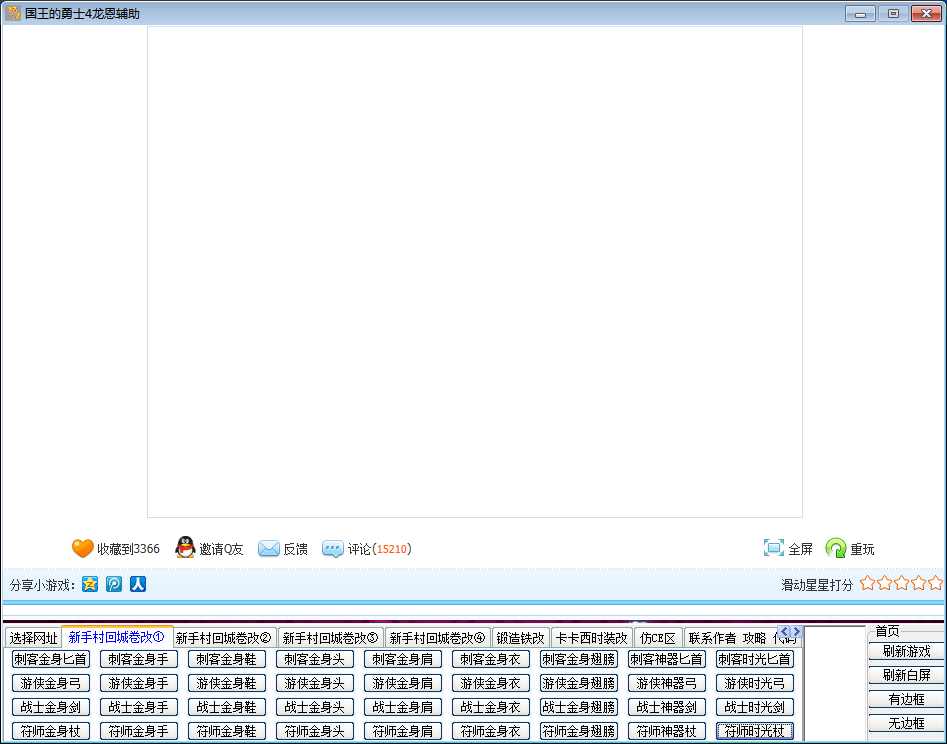Restart the game using 重玩 icon
This screenshot has height=744, width=947.
(836, 548)
